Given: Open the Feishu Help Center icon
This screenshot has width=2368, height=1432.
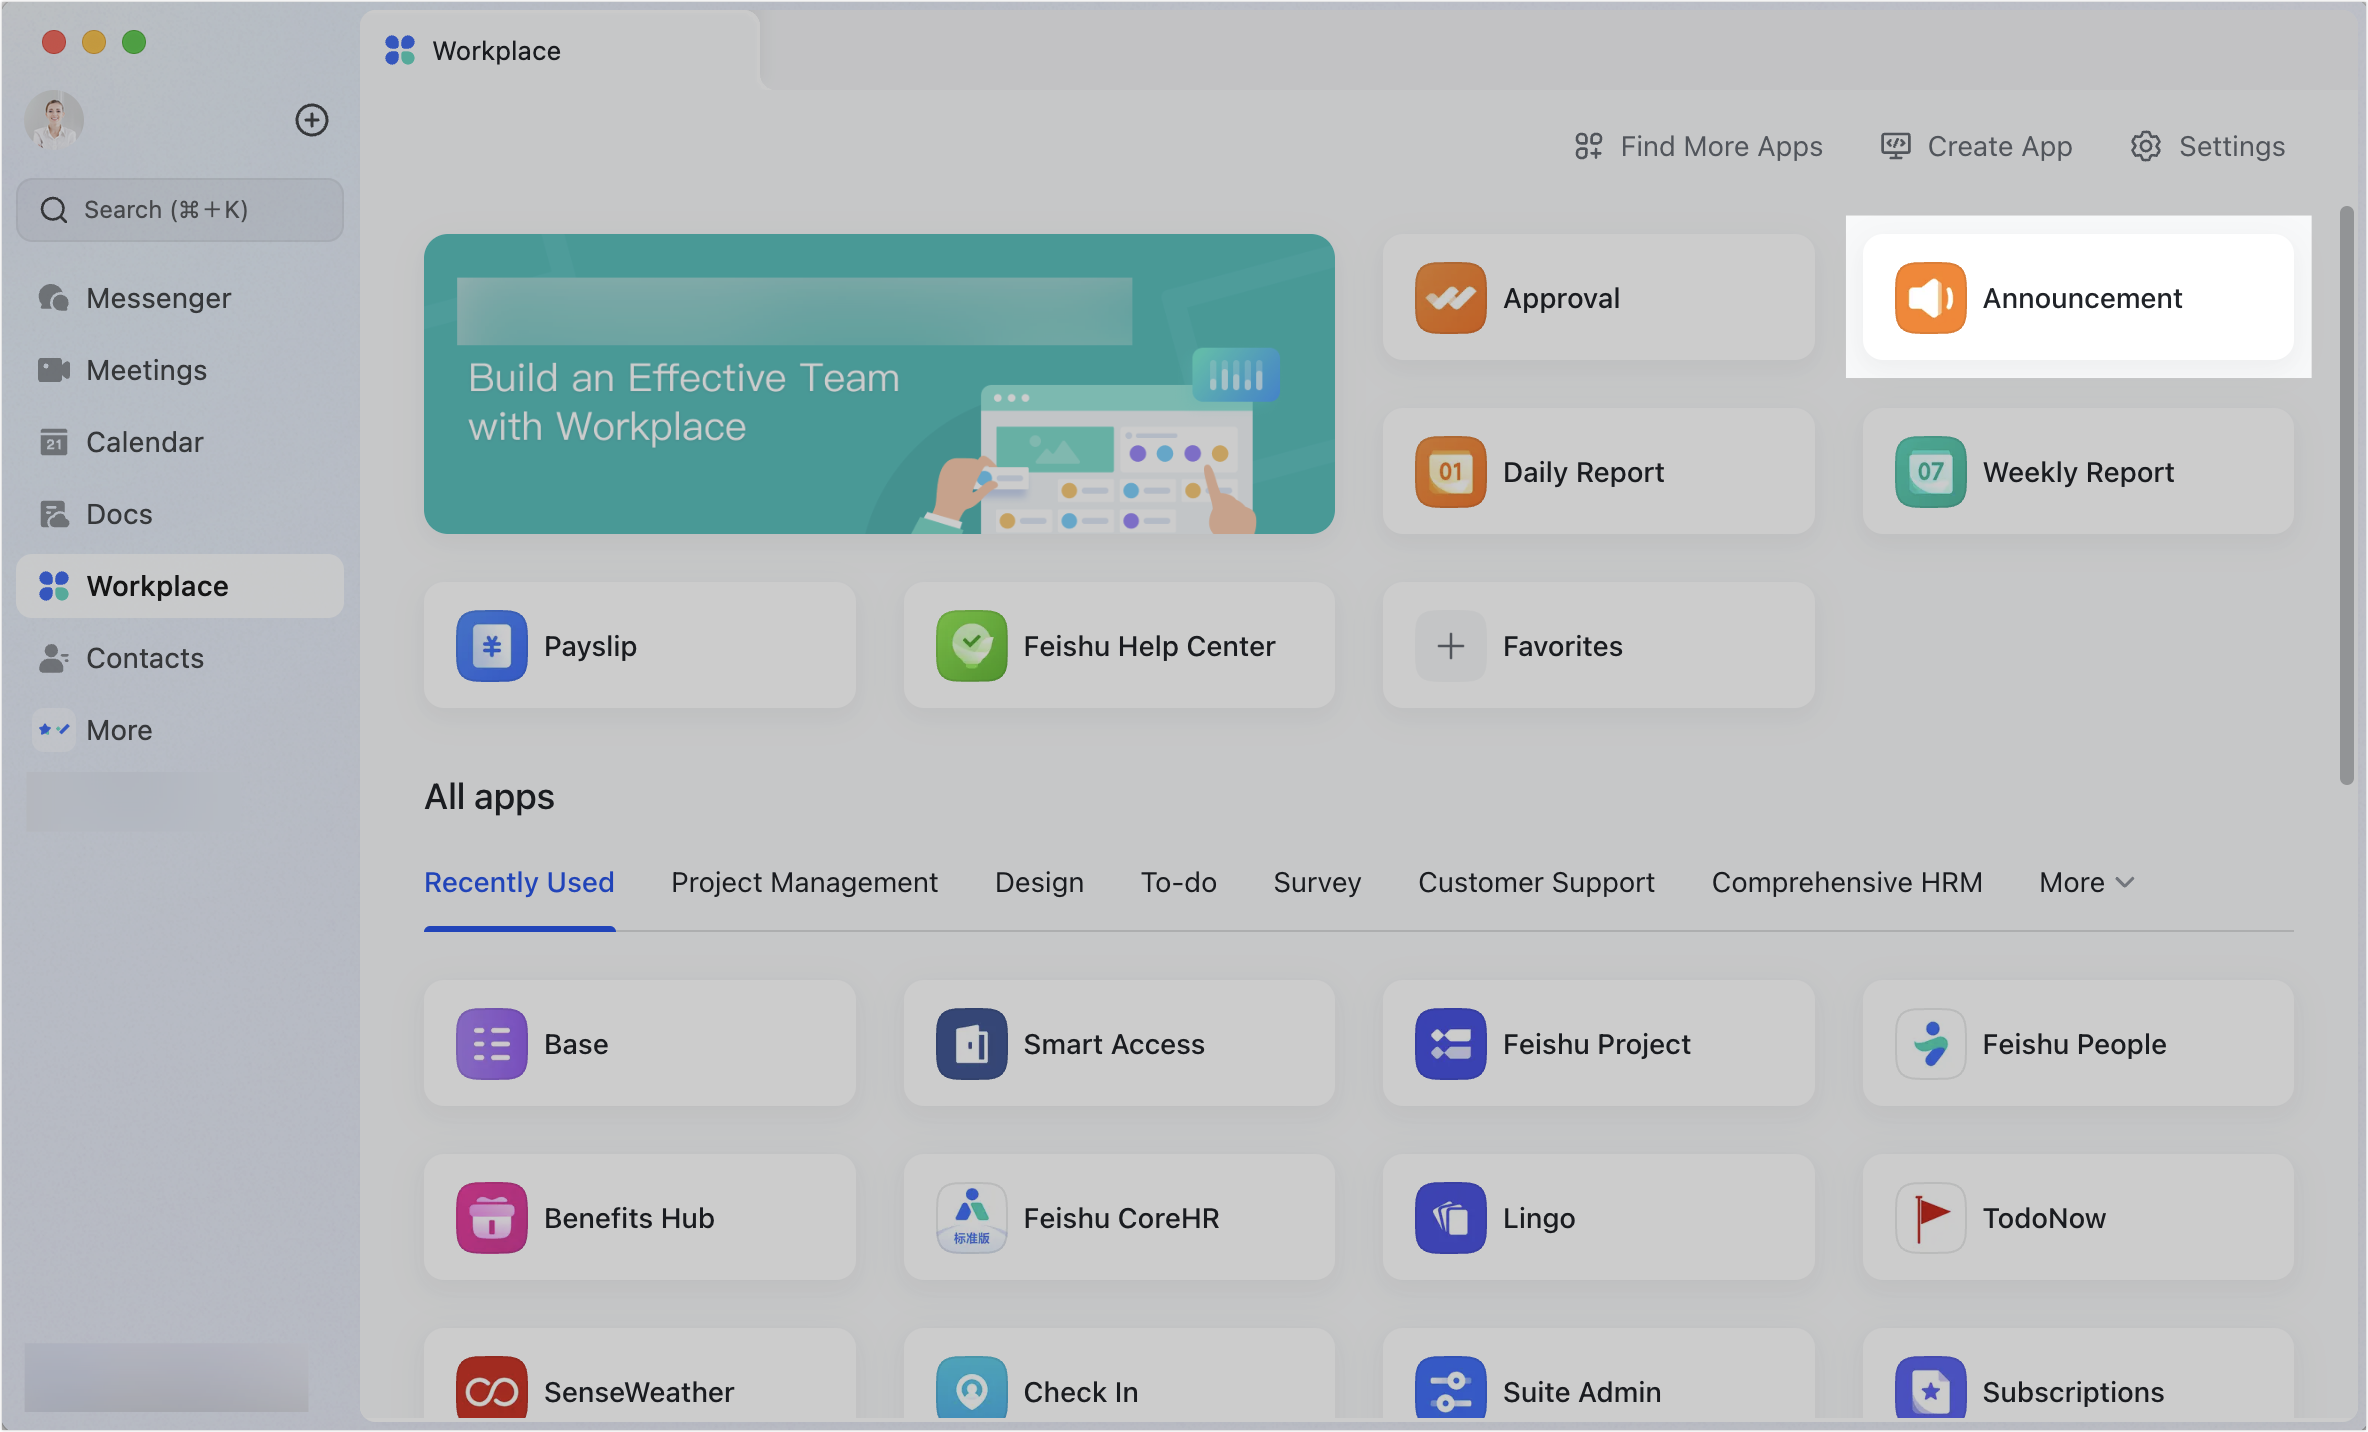Looking at the screenshot, I should tap(971, 646).
